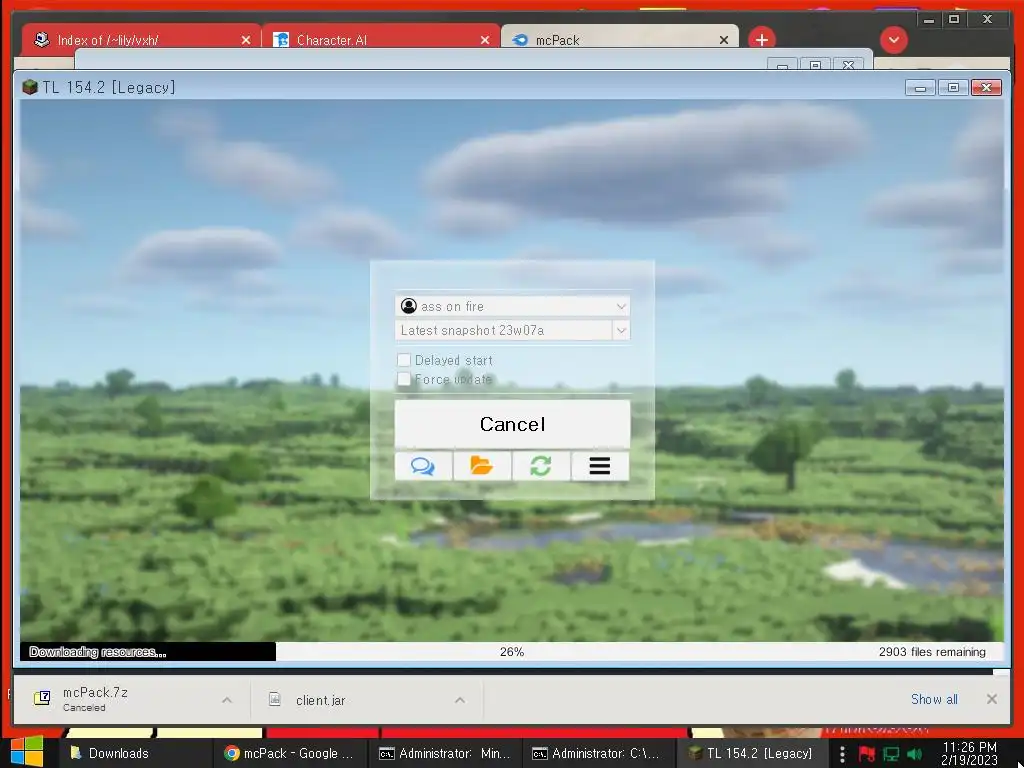Open the ass on fire account selector
Screen dimensions: 1024x768
(512, 306)
